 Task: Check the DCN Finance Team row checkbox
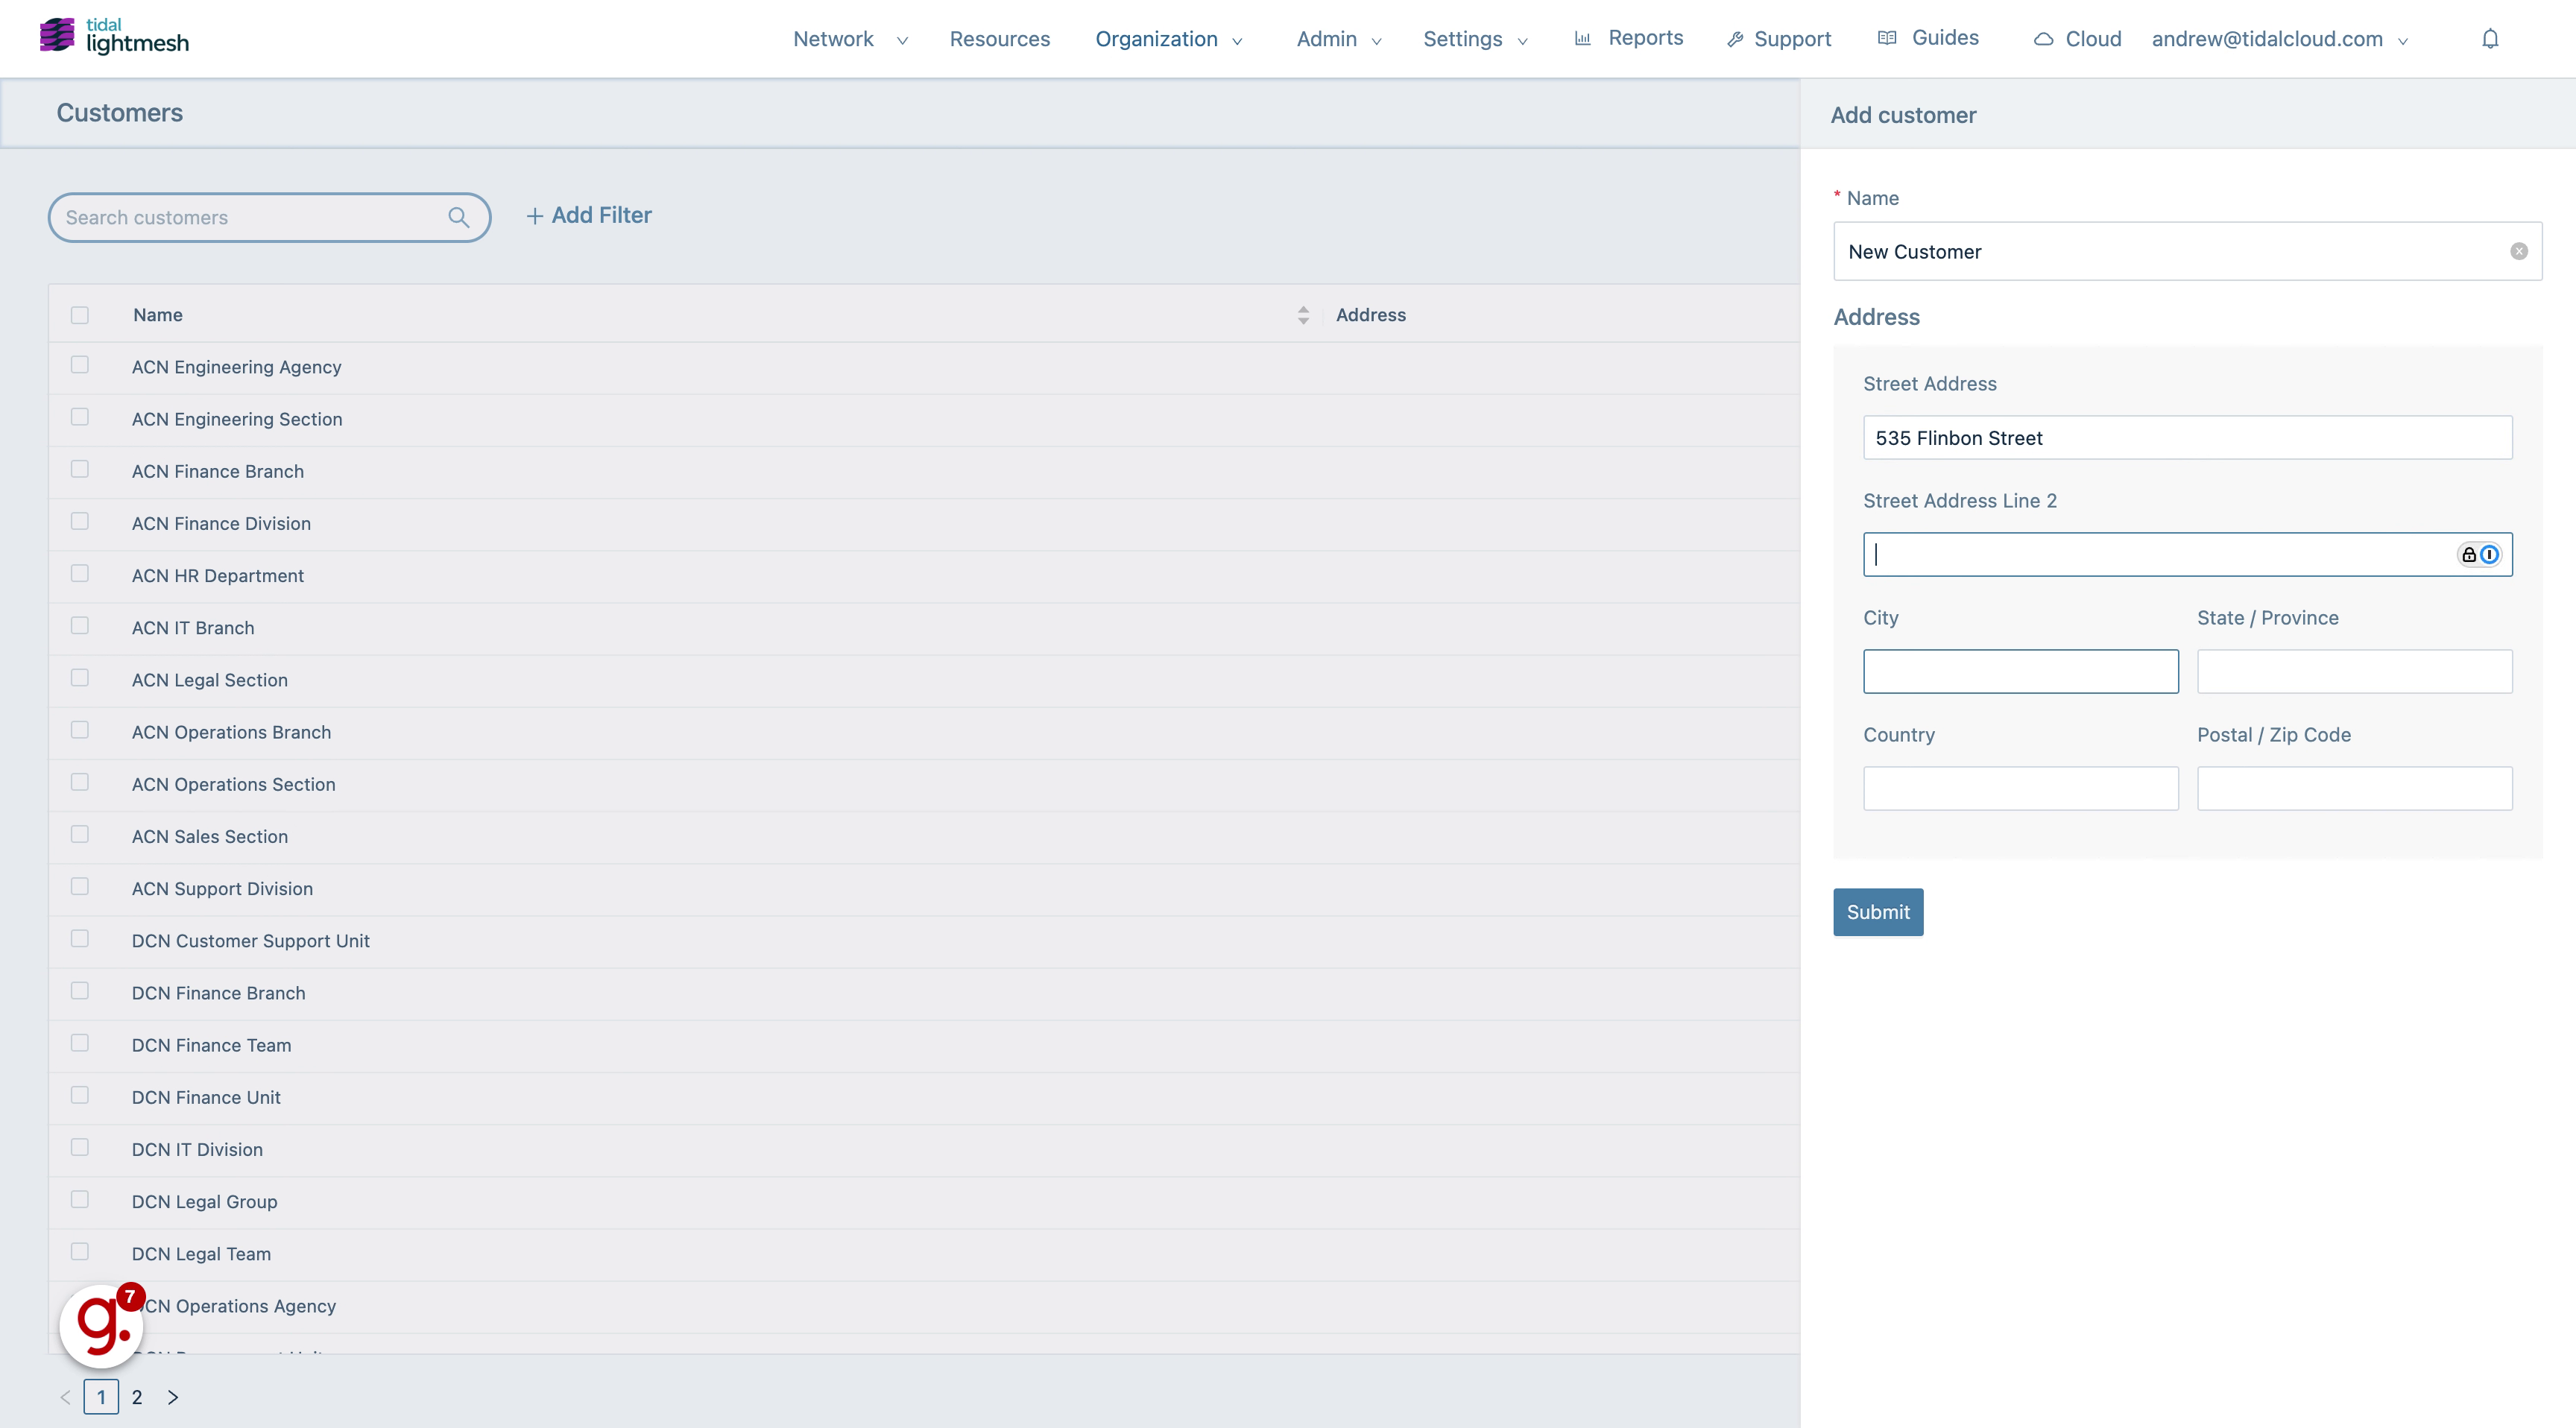click(x=80, y=1043)
